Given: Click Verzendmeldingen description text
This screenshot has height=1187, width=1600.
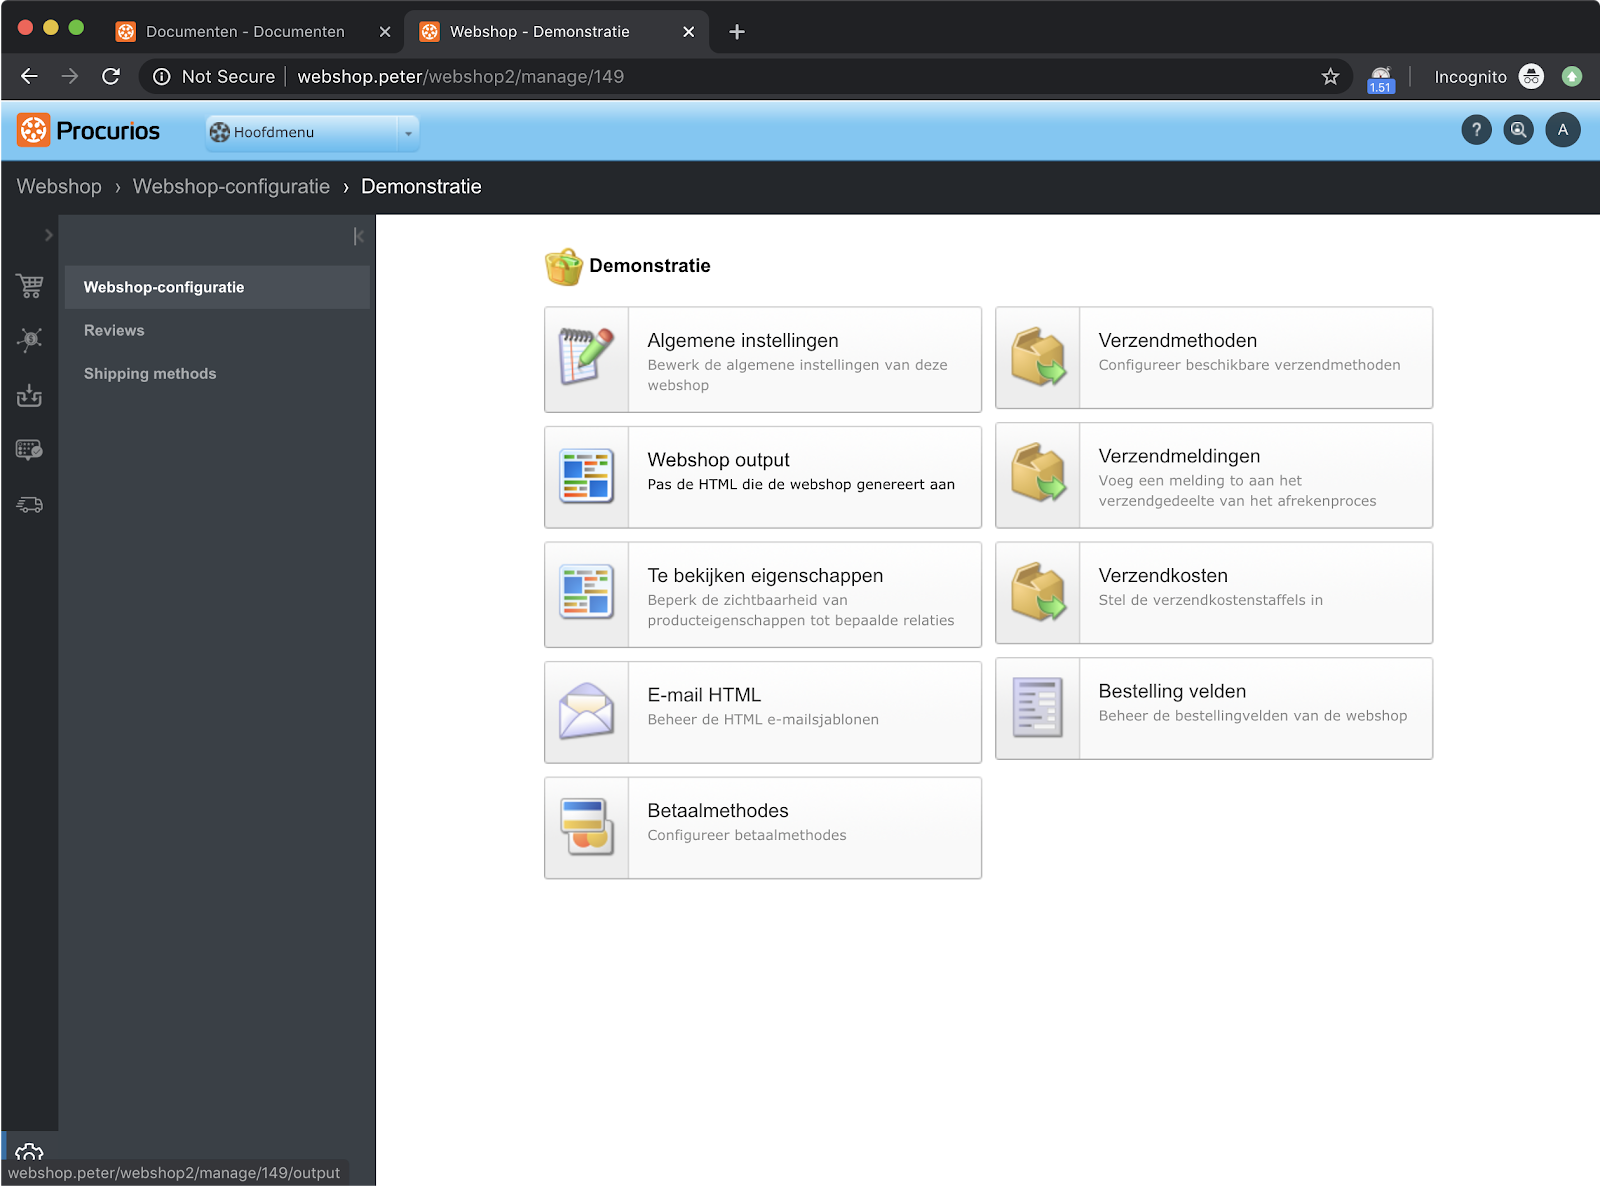Looking at the screenshot, I should coord(1237,491).
